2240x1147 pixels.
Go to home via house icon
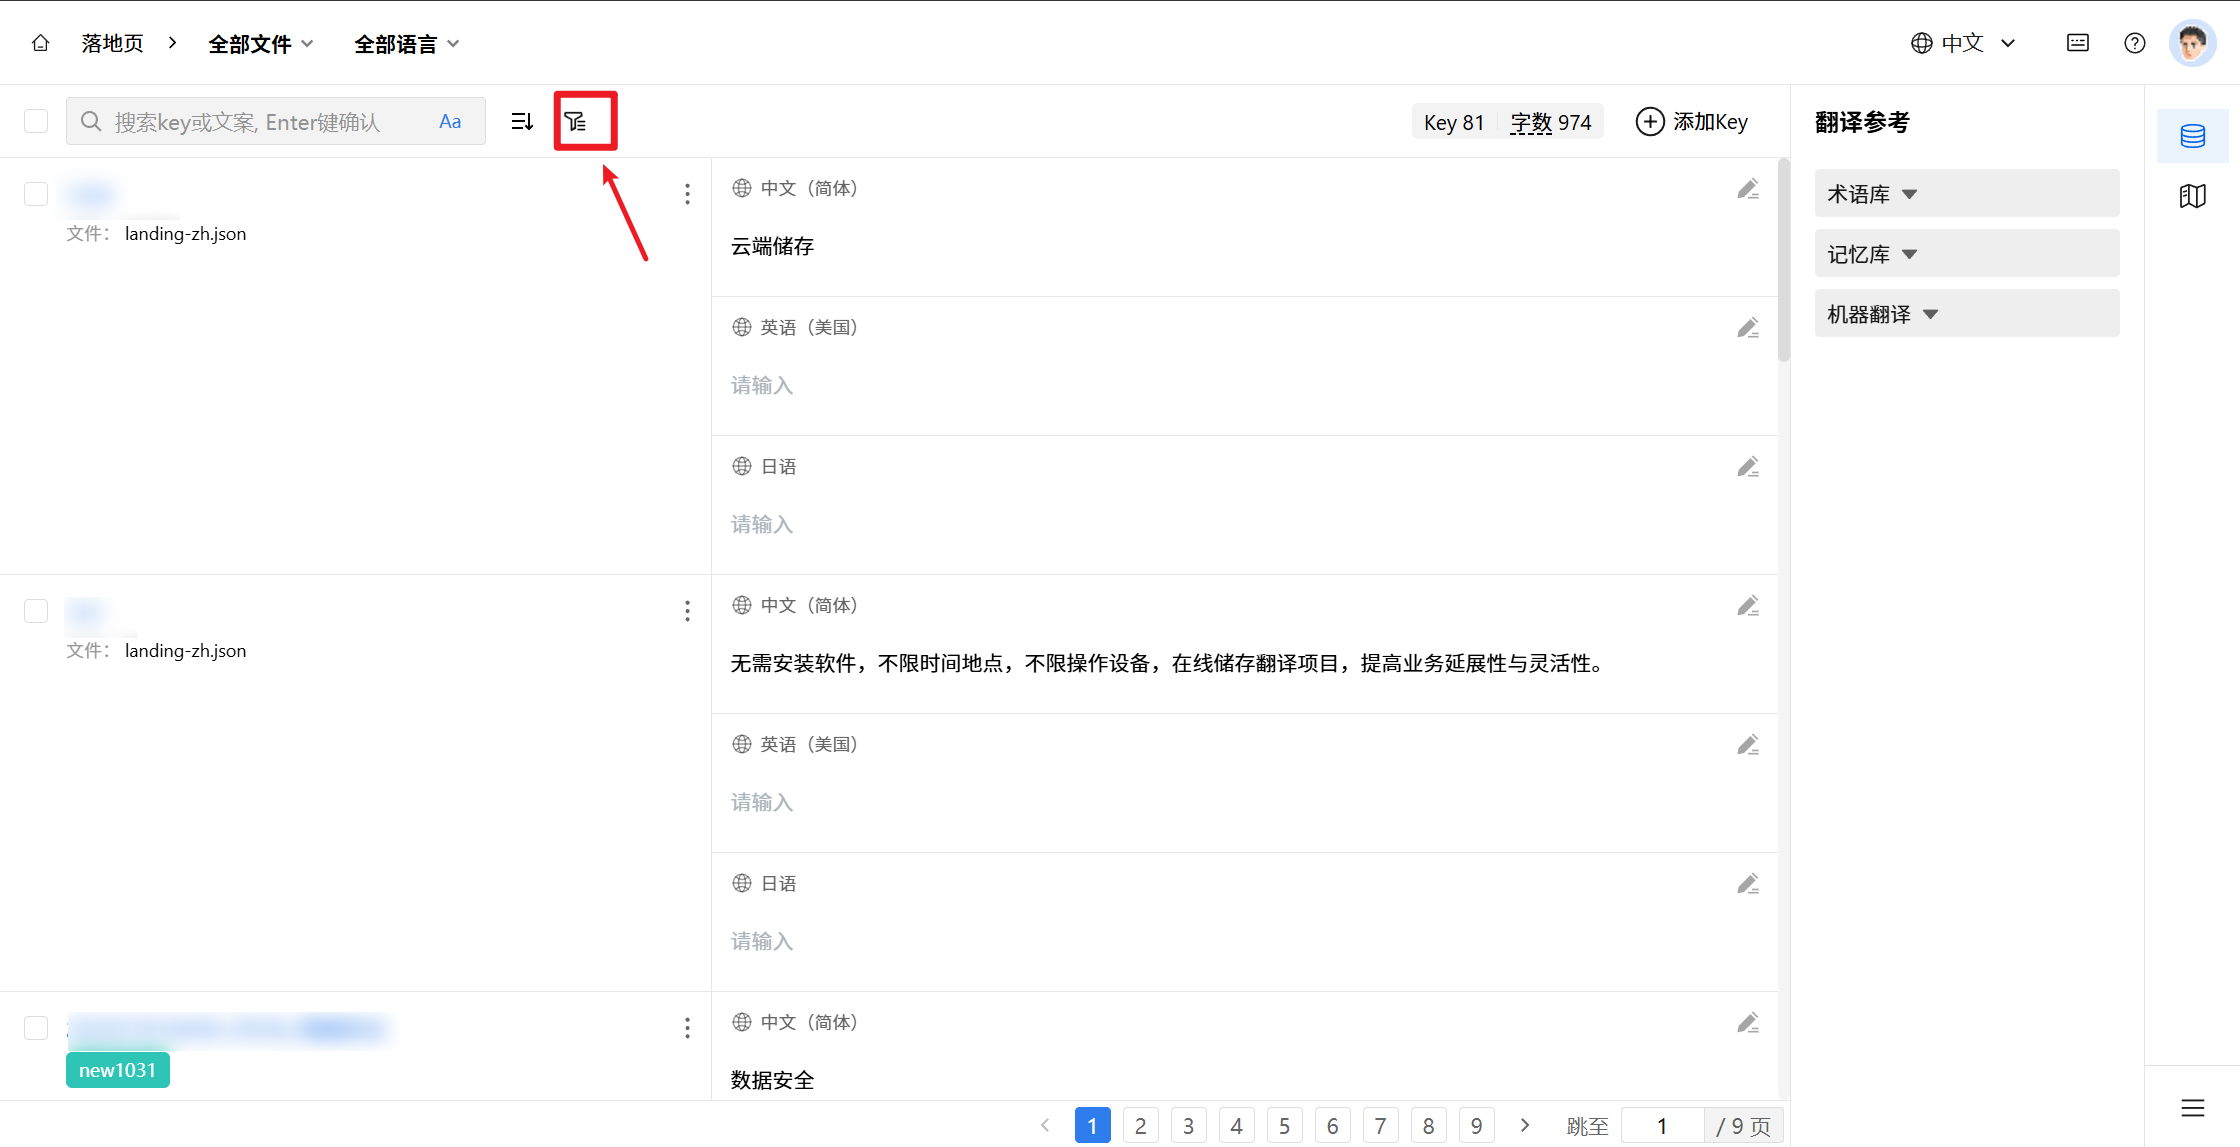coord(40,43)
